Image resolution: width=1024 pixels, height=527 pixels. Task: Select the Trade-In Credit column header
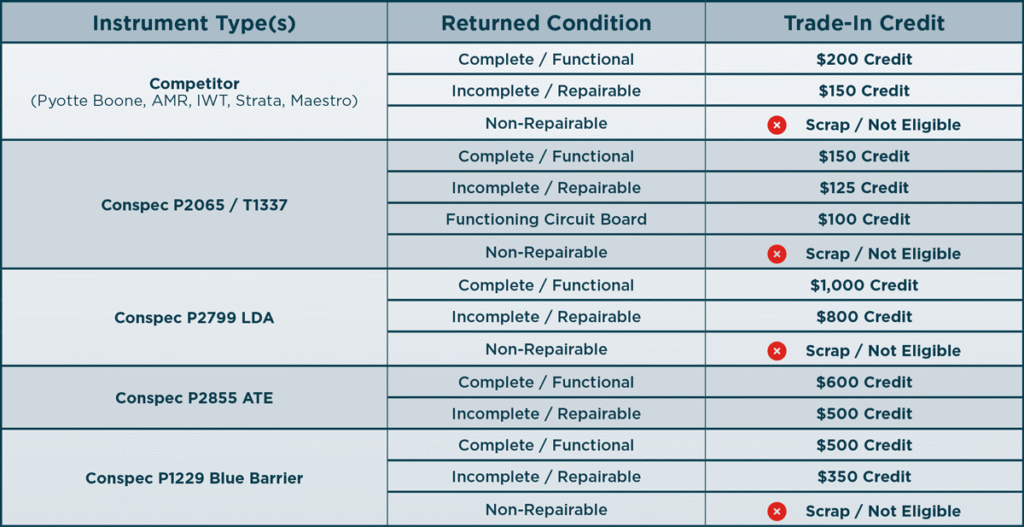click(864, 23)
